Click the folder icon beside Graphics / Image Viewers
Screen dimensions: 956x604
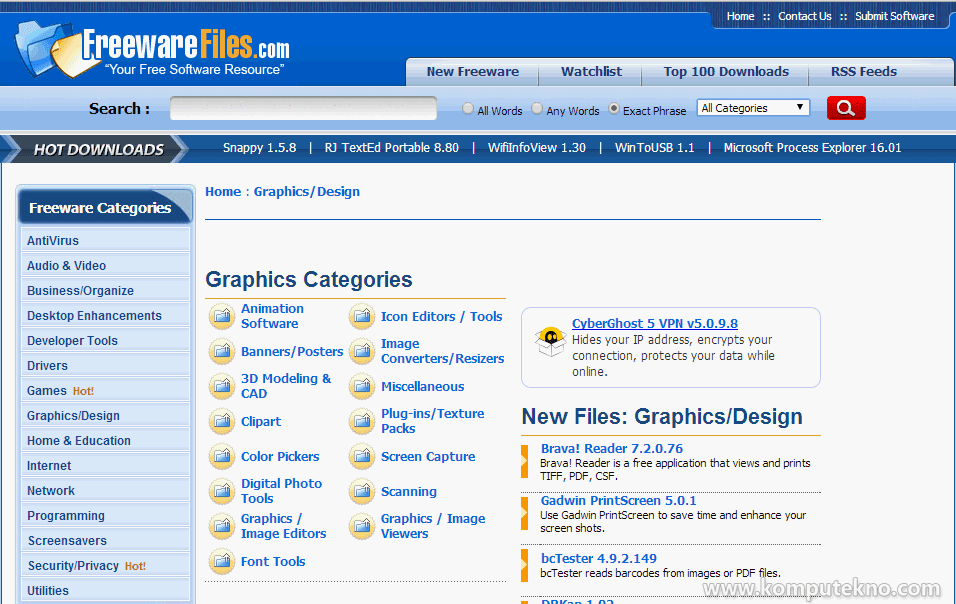point(362,526)
